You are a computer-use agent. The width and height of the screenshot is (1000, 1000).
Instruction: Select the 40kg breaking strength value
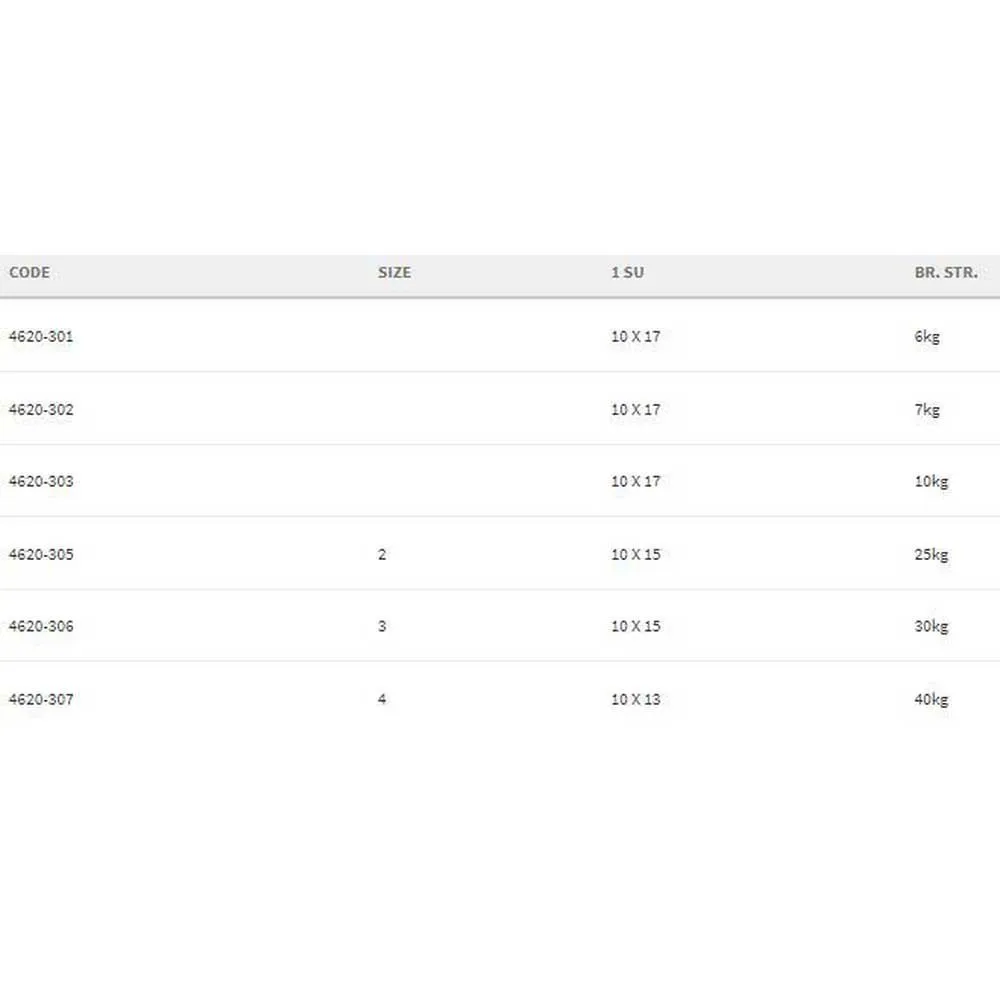(x=931, y=699)
